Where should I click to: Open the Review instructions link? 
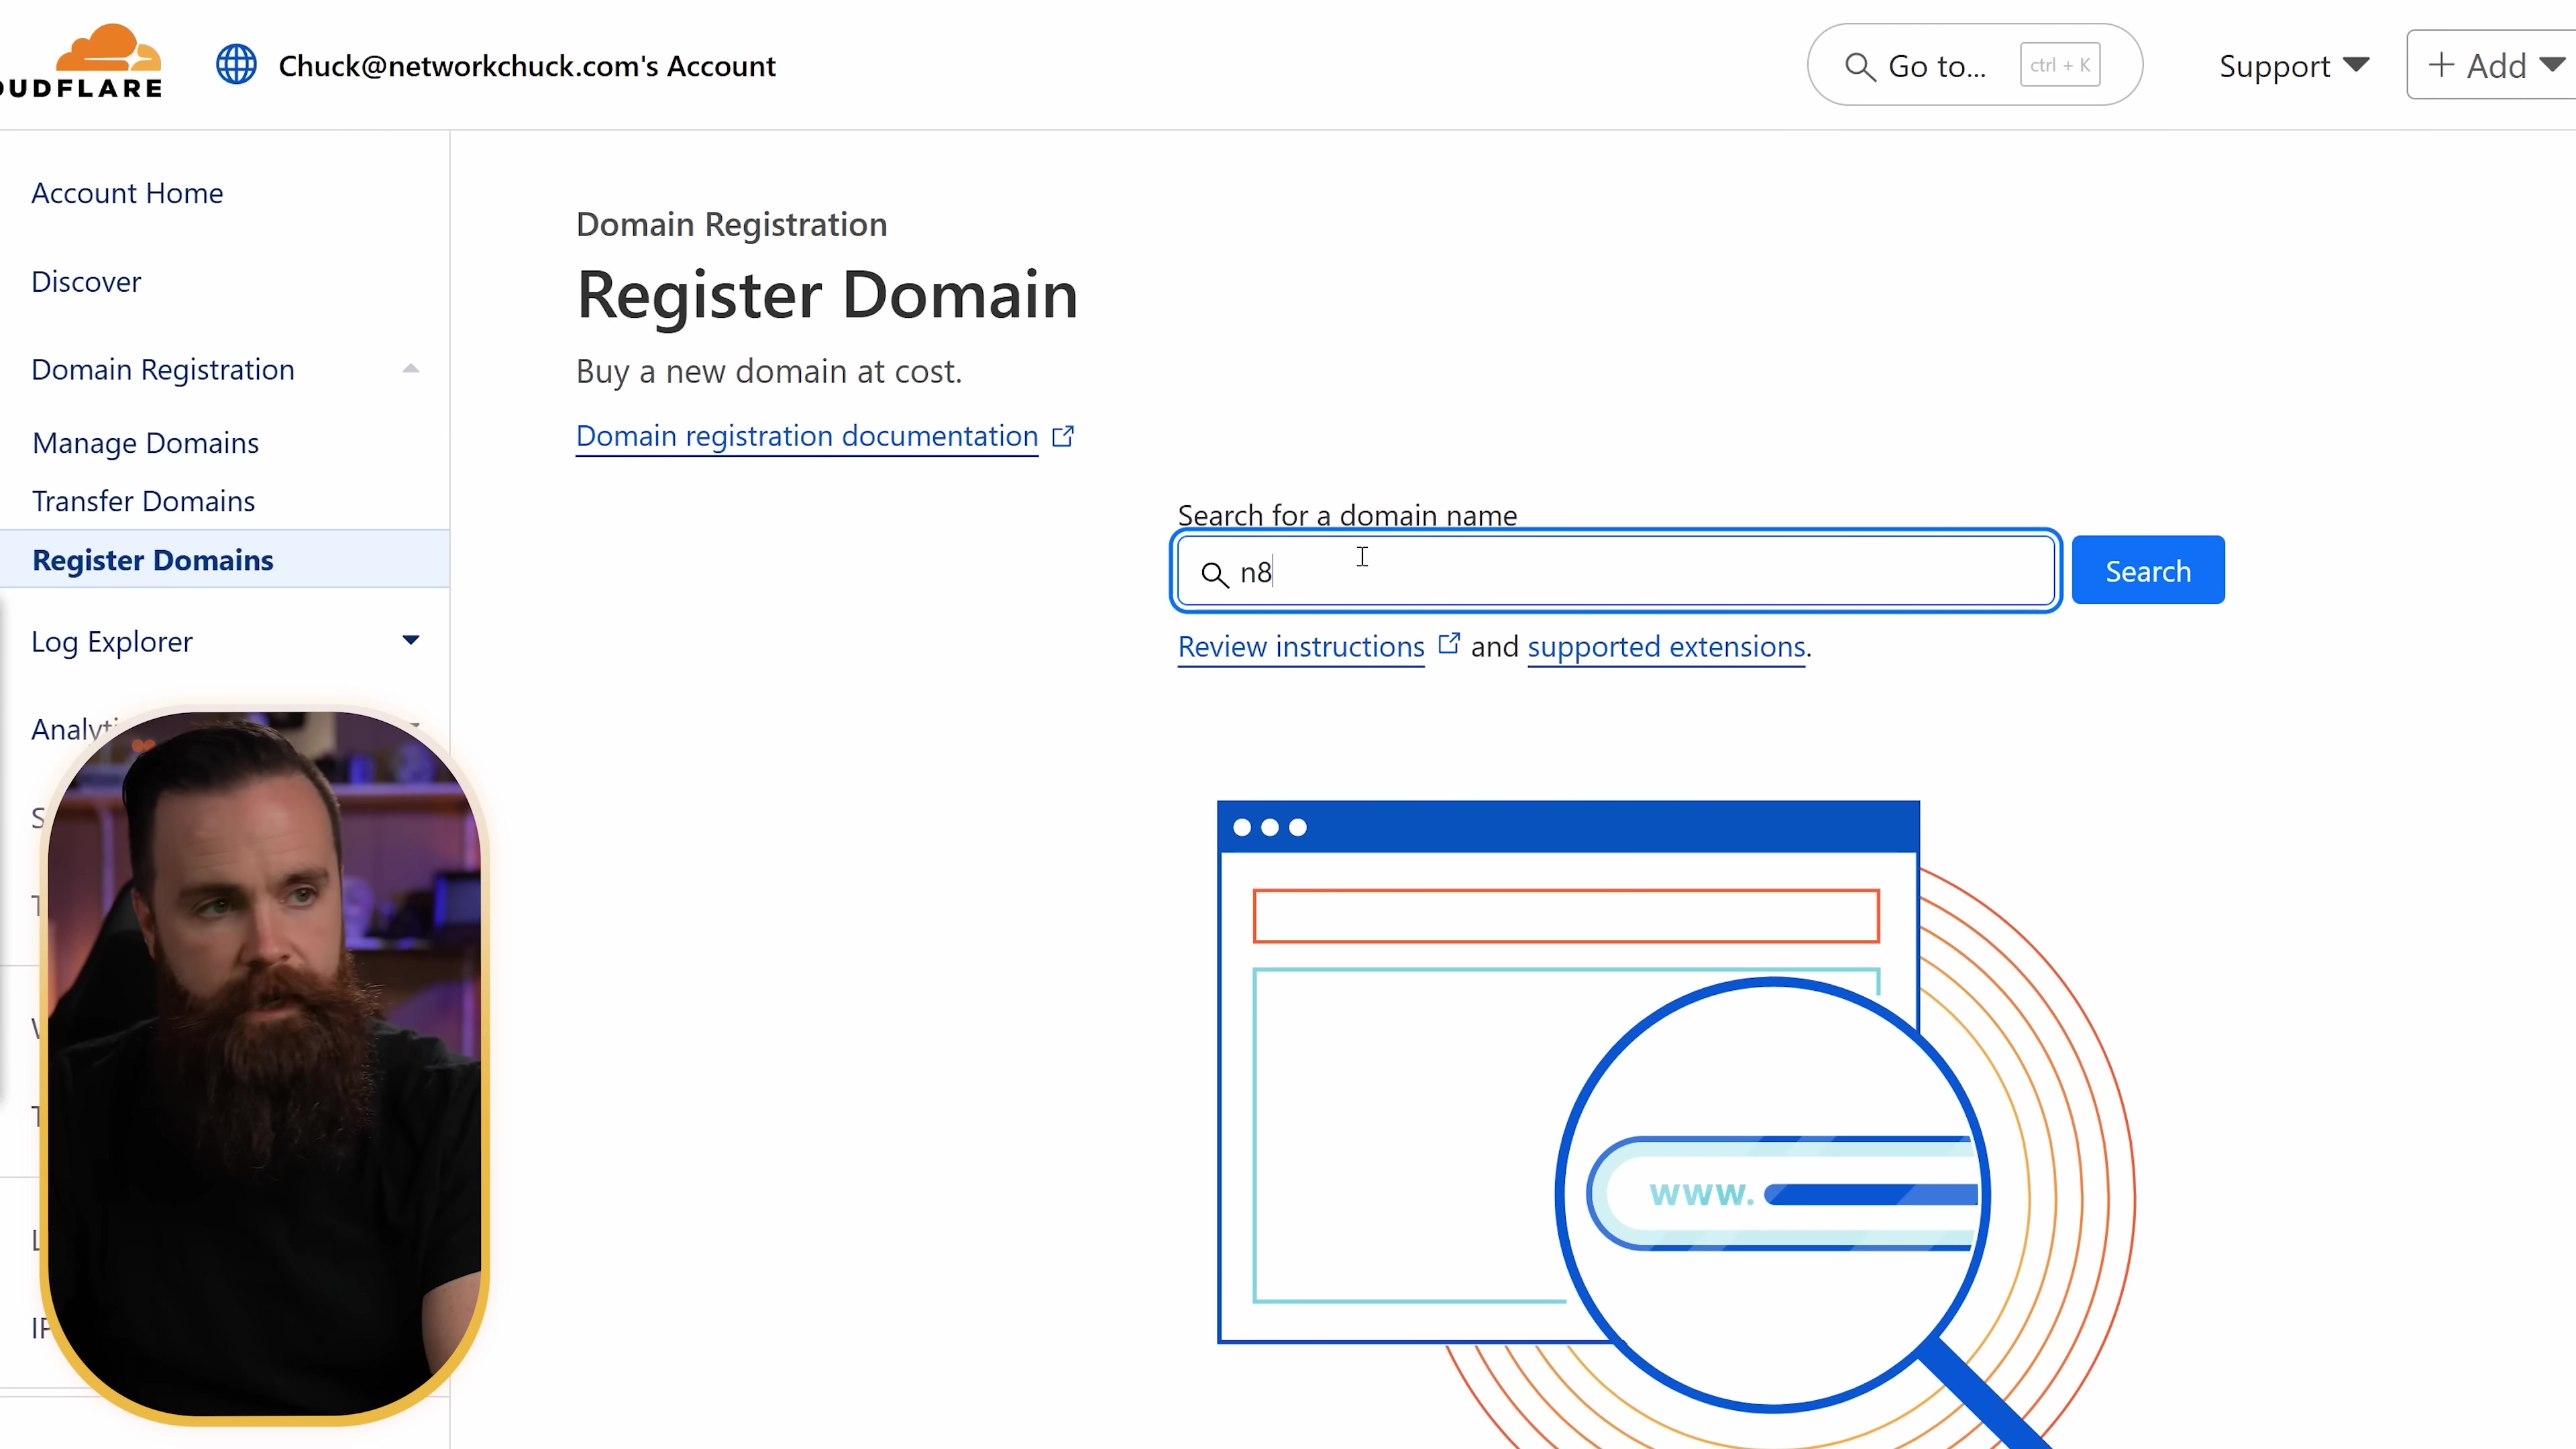(x=1301, y=647)
